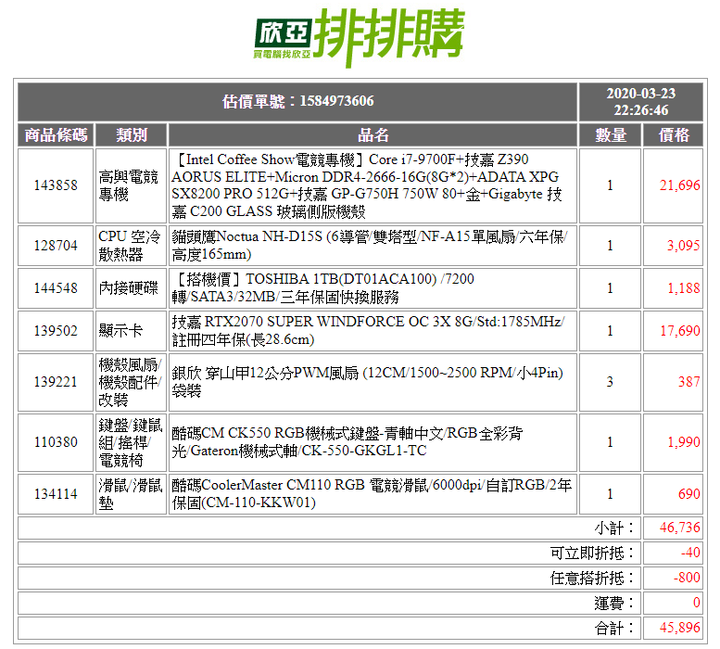
Task: Select barcode 143858
Action: tap(56, 186)
